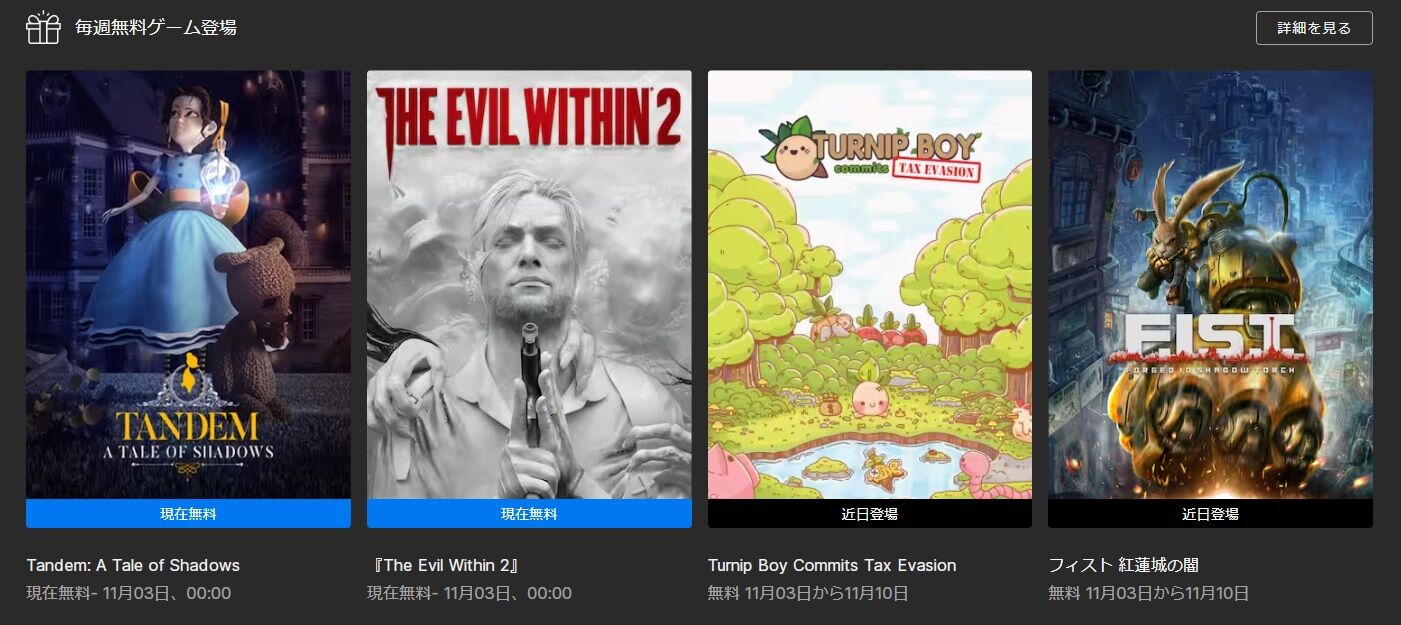The height and width of the screenshot is (625, 1401).
Task: Open Turnip Boy Commits Tax Evasion cover art
Action: tap(870, 284)
